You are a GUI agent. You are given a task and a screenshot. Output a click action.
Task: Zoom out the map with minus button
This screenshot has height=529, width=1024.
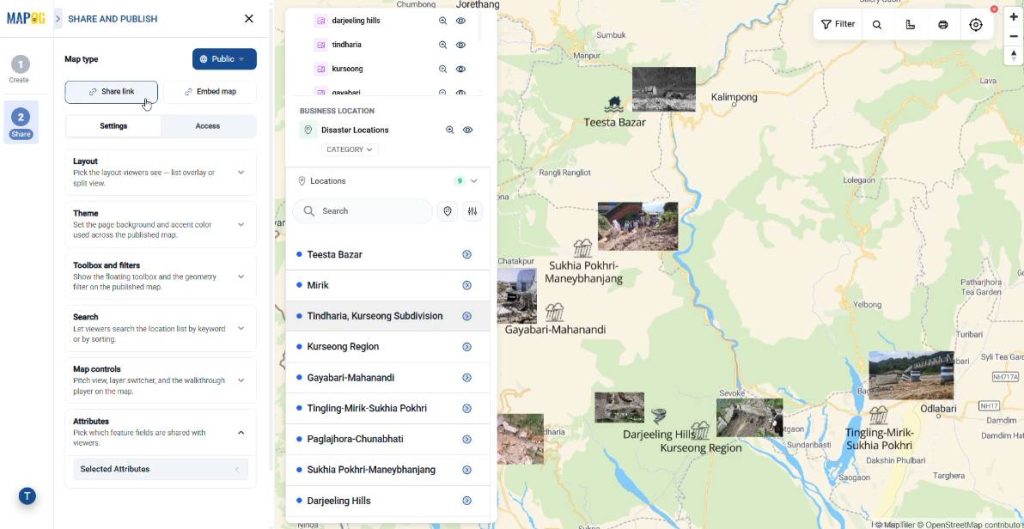pos(1014,36)
